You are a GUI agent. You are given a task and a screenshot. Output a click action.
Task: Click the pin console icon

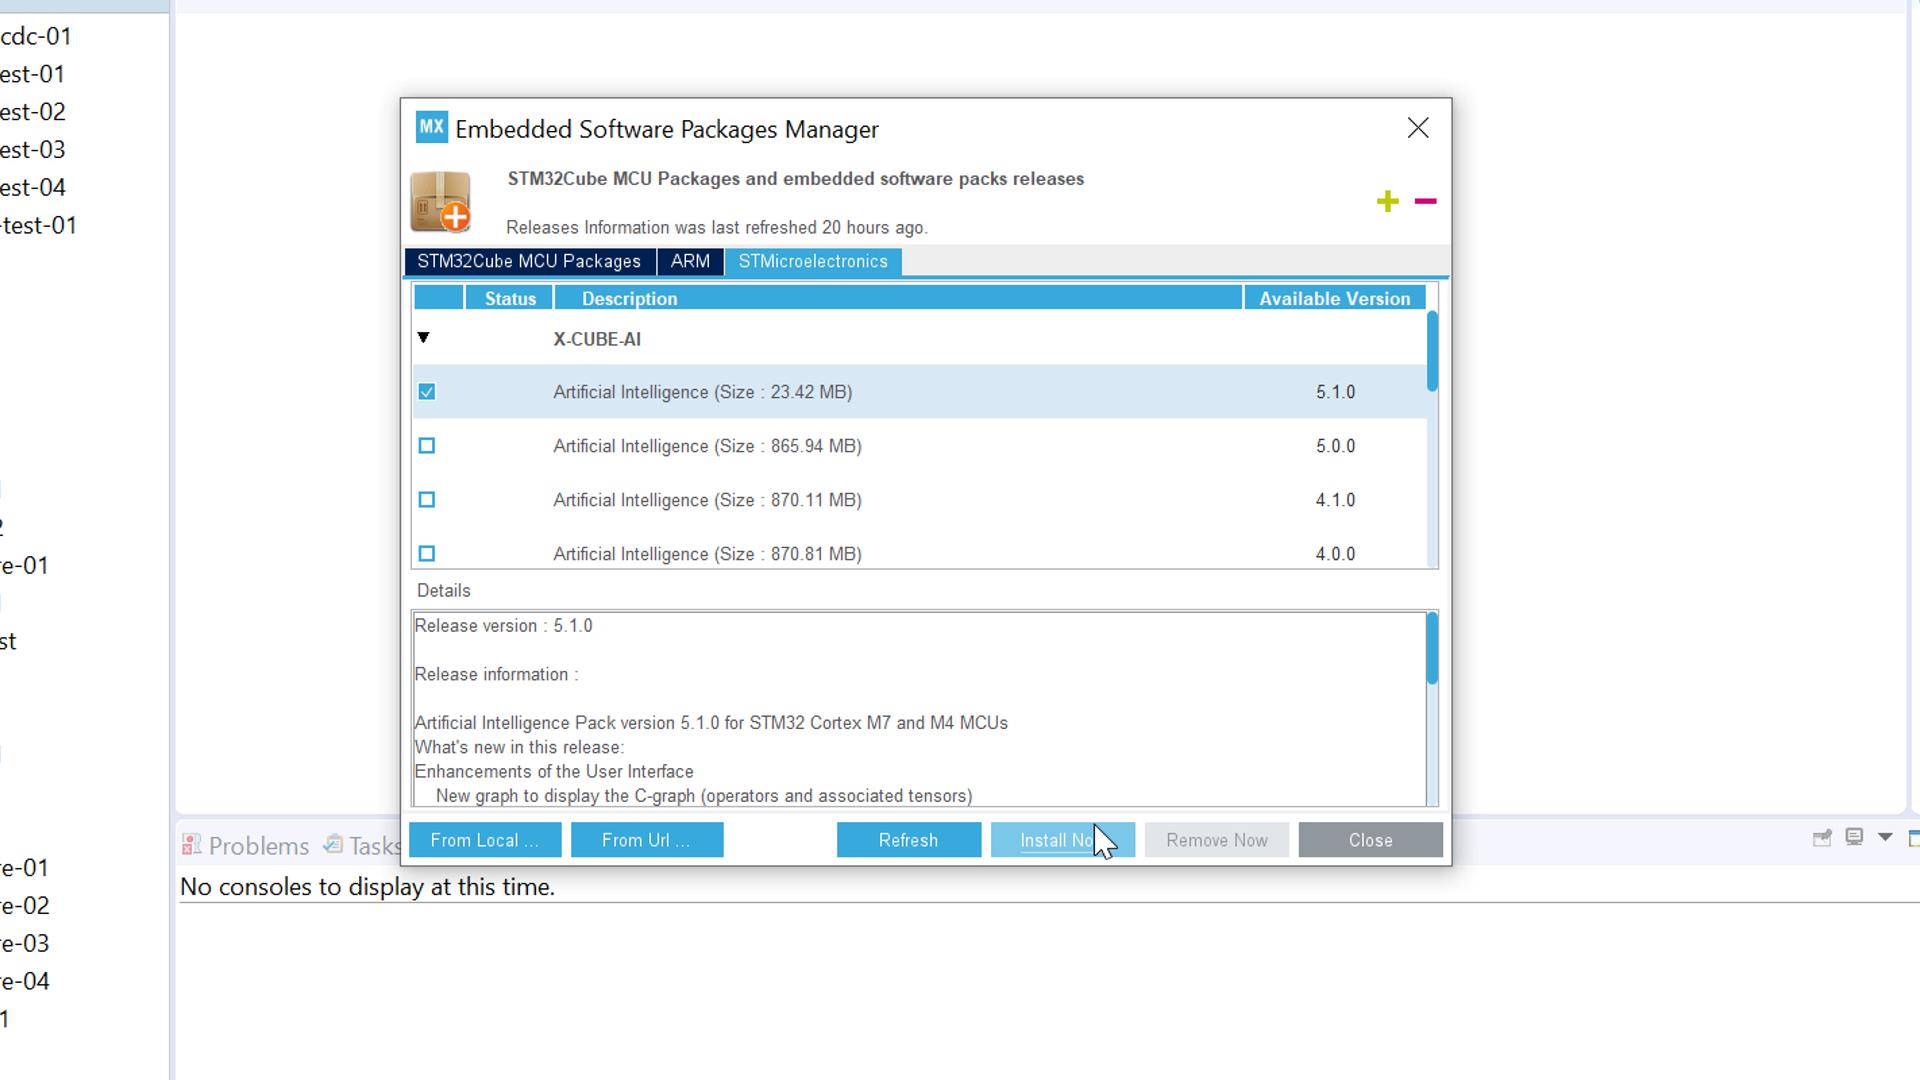1822,838
